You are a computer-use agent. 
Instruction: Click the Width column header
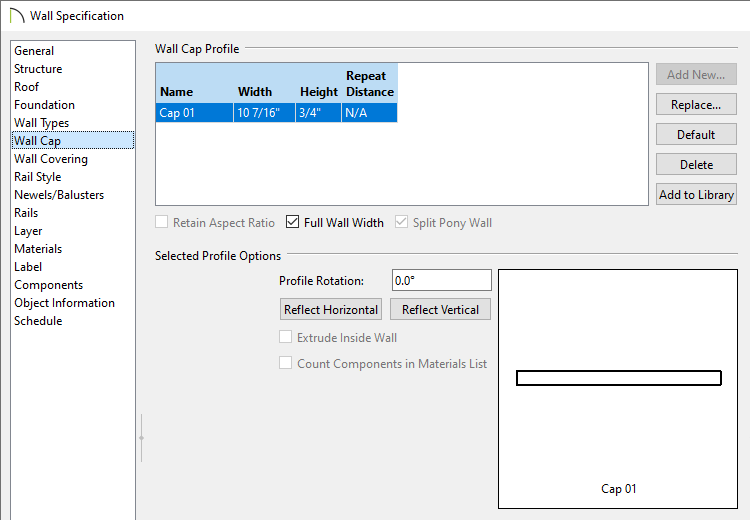(x=264, y=84)
